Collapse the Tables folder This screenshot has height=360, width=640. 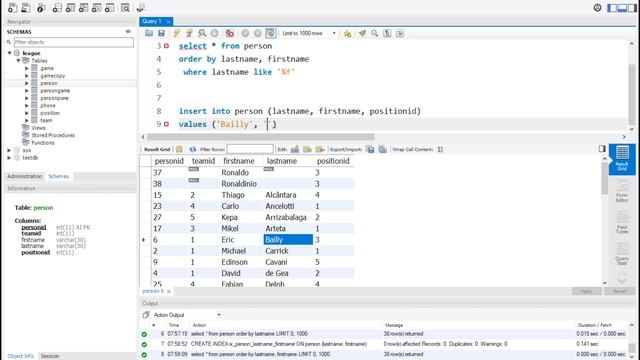18,60
